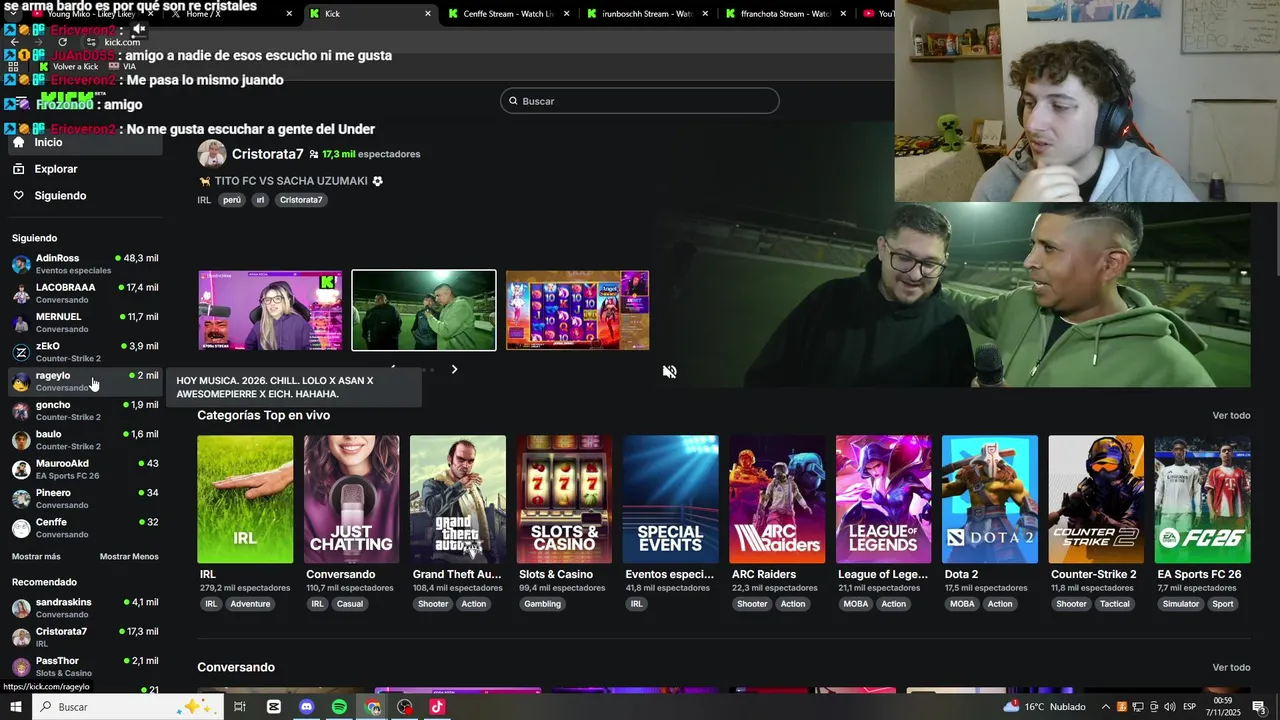The height and width of the screenshot is (720, 1280).
Task: Select the first carousel thumbnail with blonde streamer
Action: point(270,310)
